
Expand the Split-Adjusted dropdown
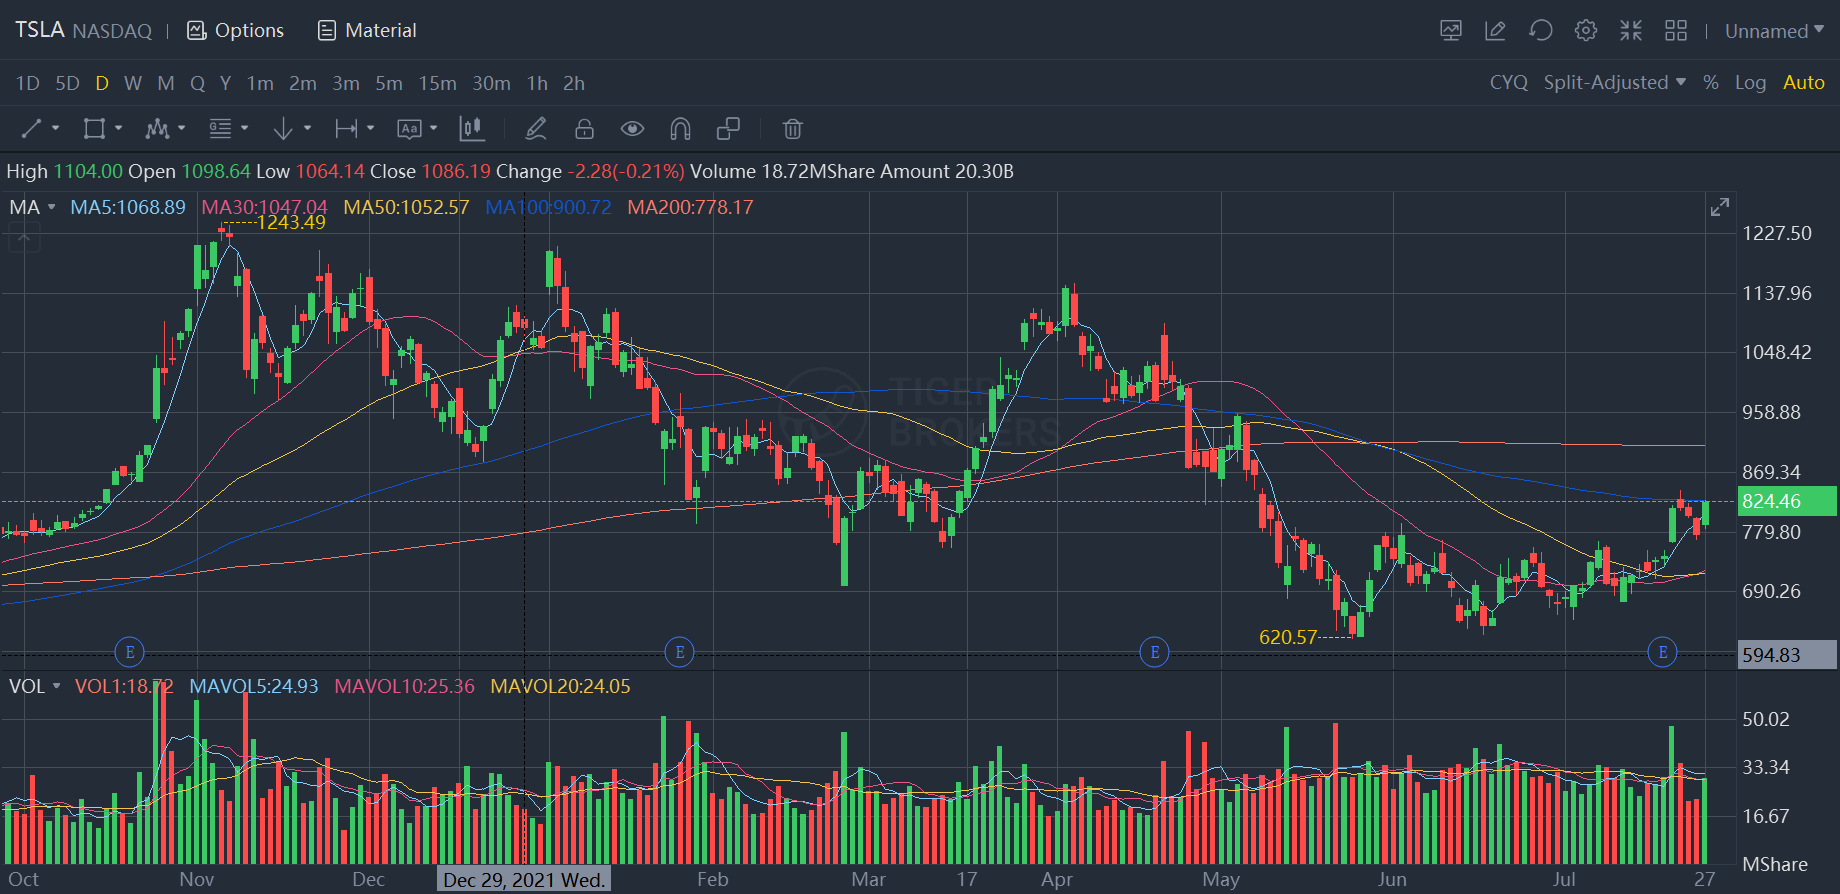click(1614, 83)
